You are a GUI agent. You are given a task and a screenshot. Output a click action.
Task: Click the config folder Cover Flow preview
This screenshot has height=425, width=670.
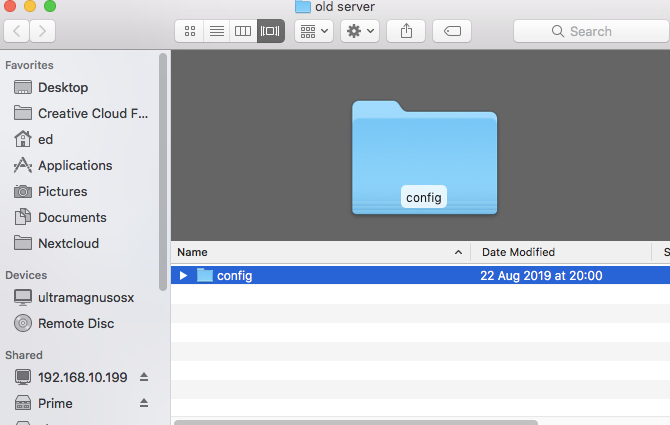[x=424, y=158]
